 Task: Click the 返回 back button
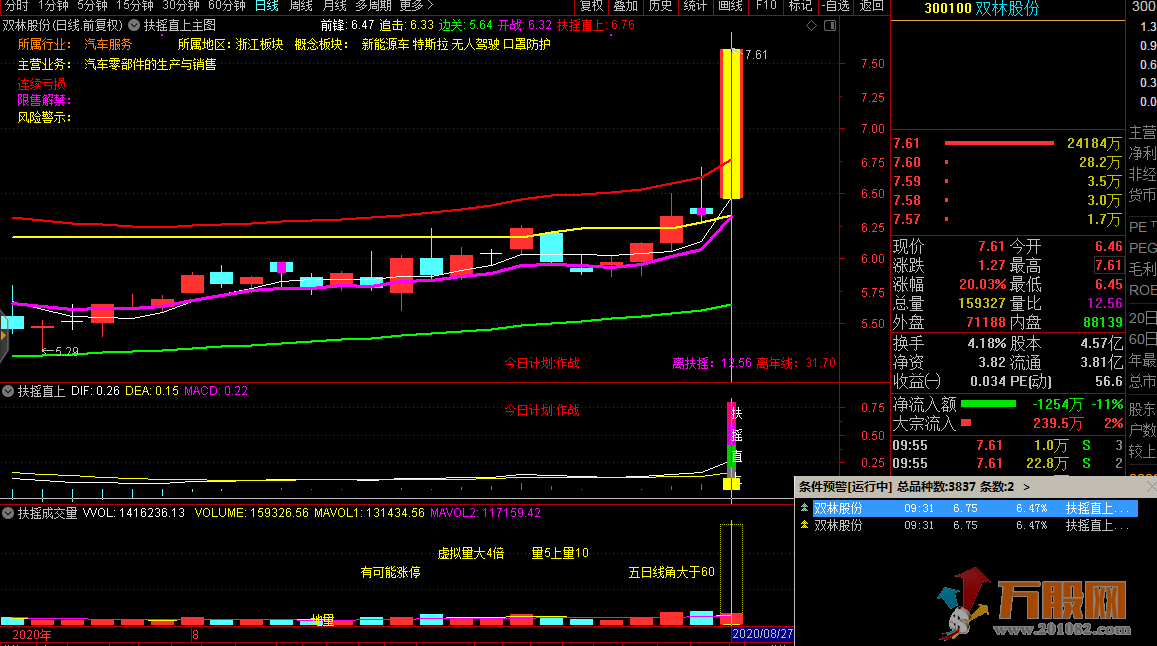coord(871,6)
